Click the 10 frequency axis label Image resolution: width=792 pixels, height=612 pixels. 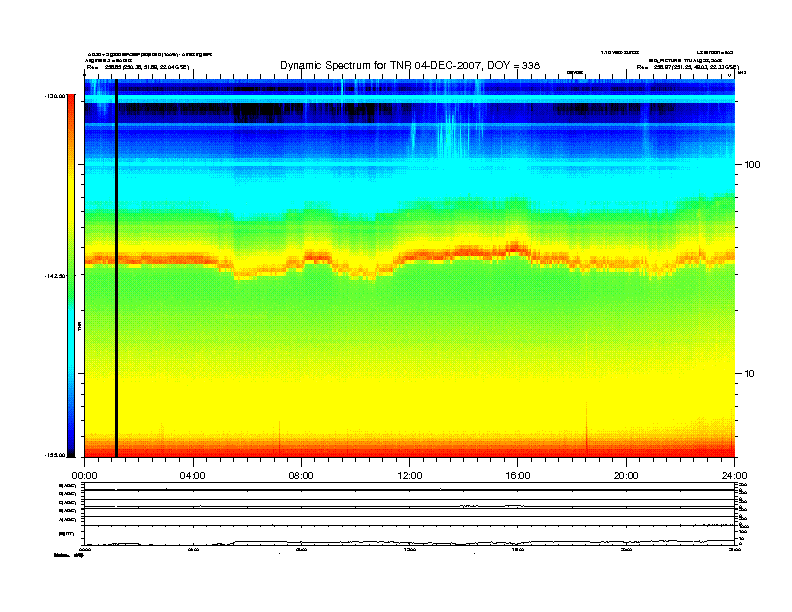(749, 374)
